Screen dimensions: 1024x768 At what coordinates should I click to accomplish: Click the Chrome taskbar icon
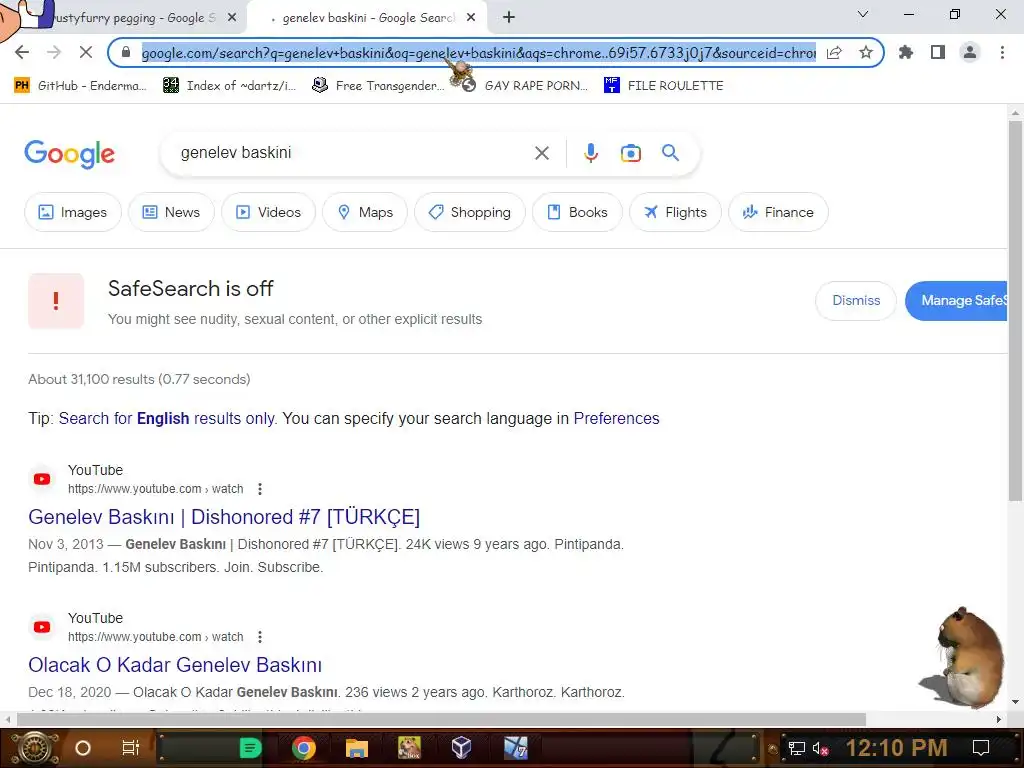(x=304, y=748)
